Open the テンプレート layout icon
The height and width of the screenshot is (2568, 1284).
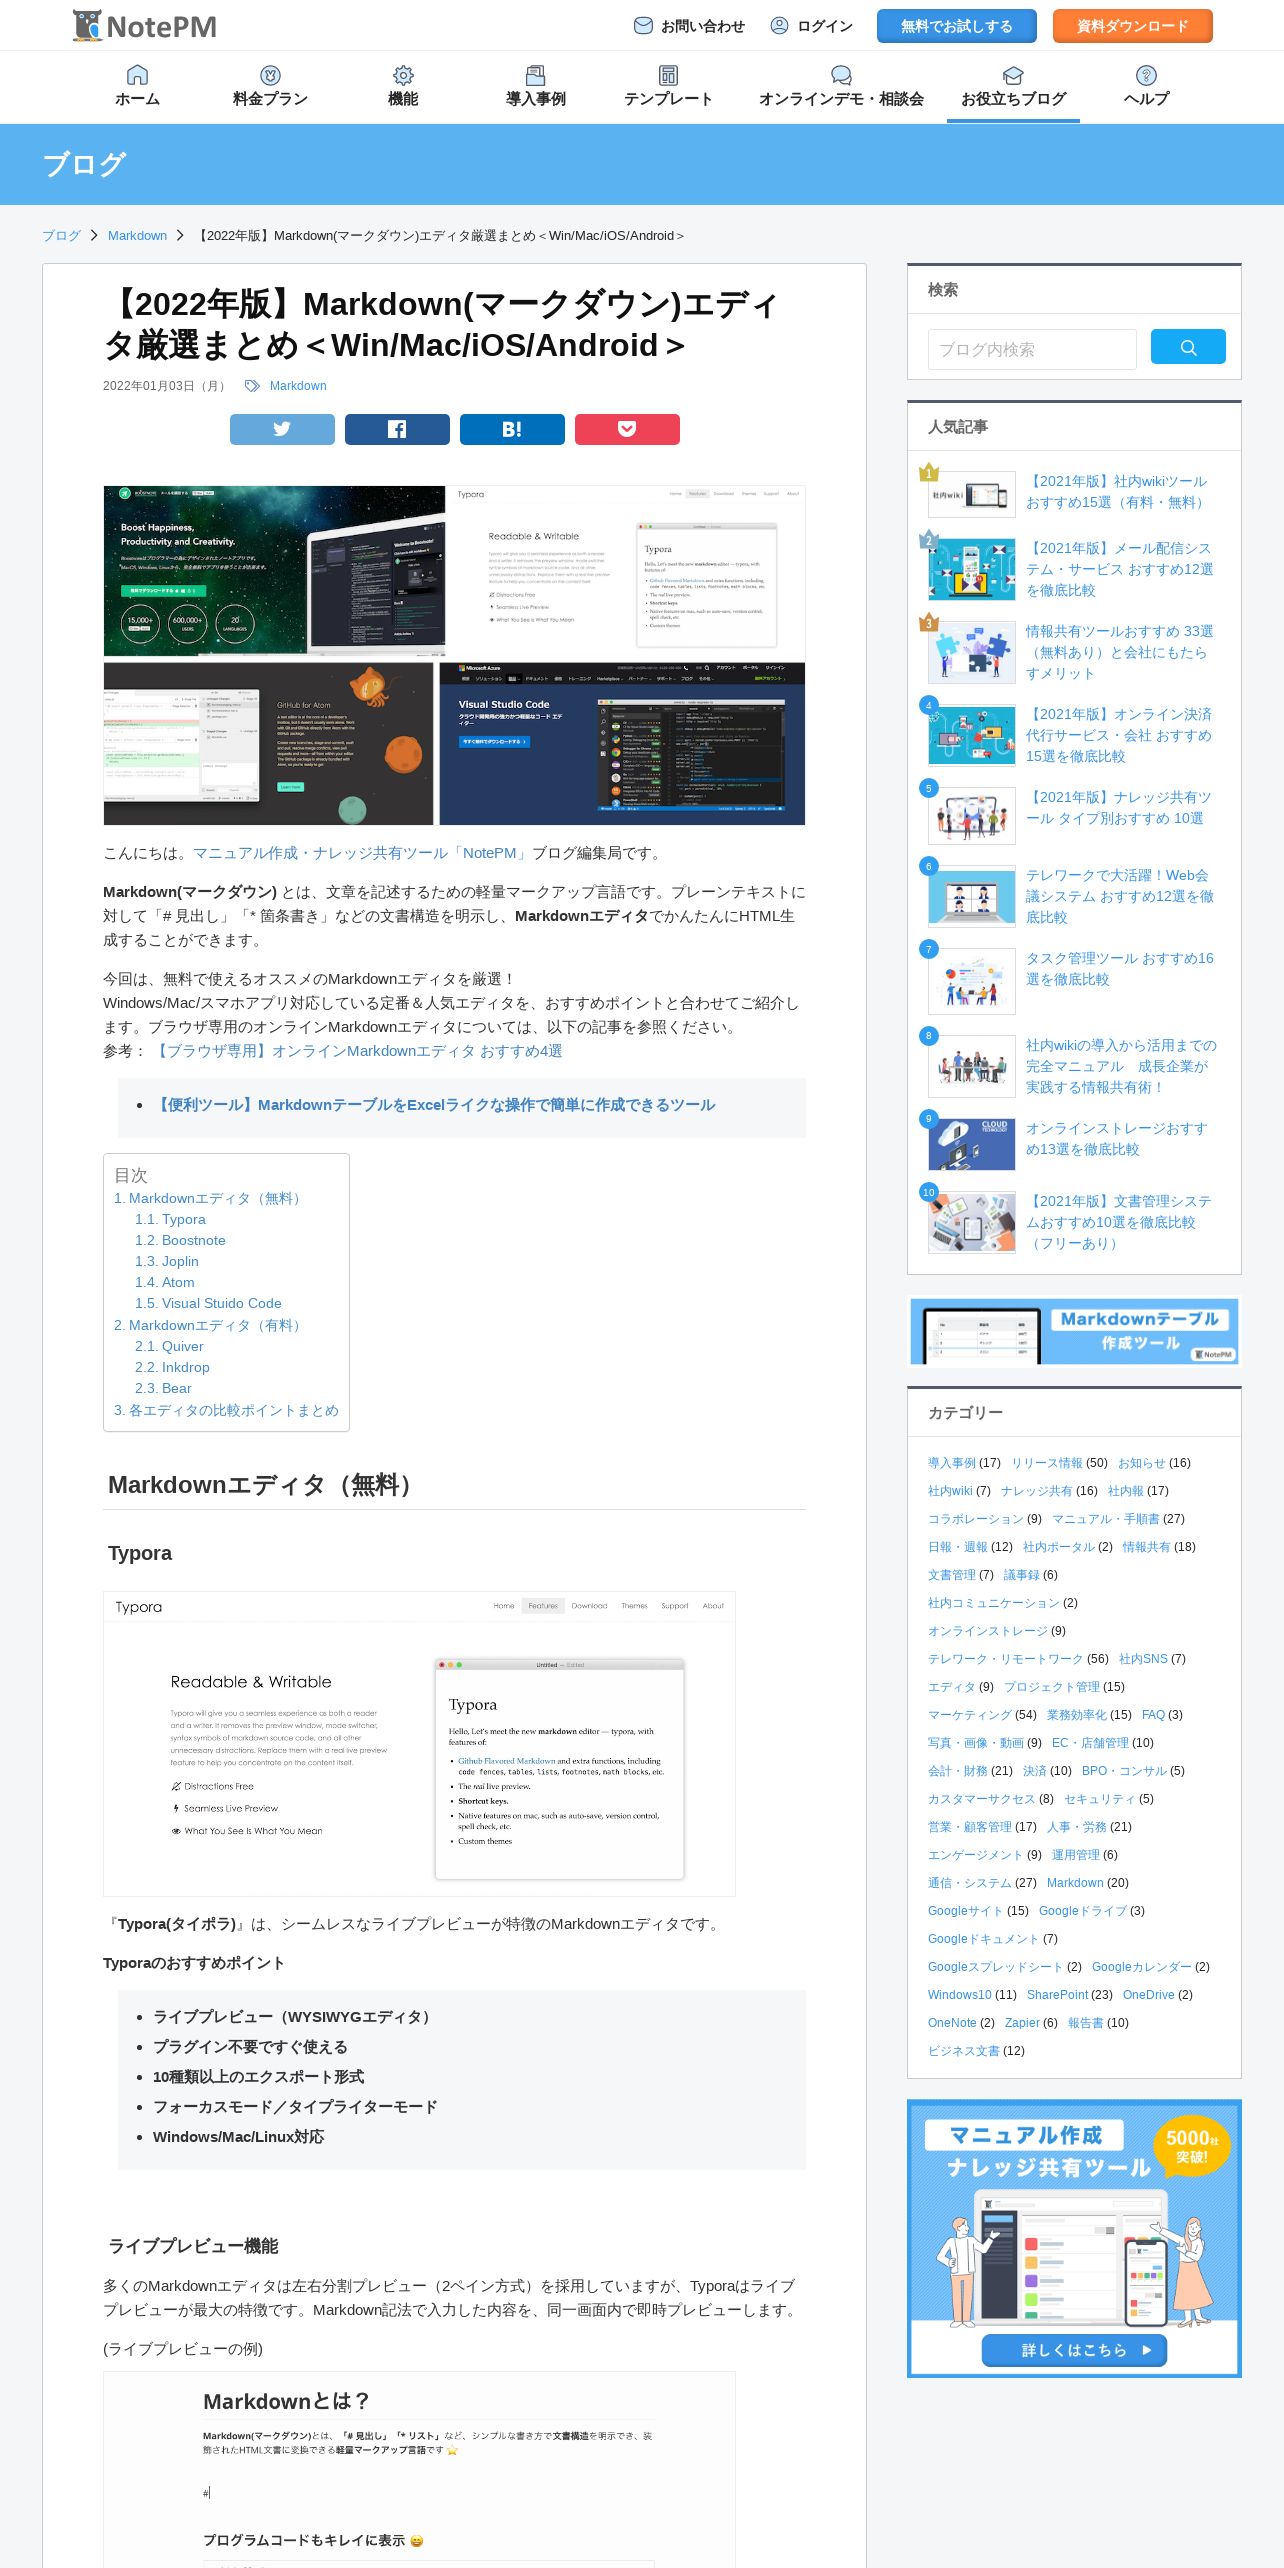668,75
